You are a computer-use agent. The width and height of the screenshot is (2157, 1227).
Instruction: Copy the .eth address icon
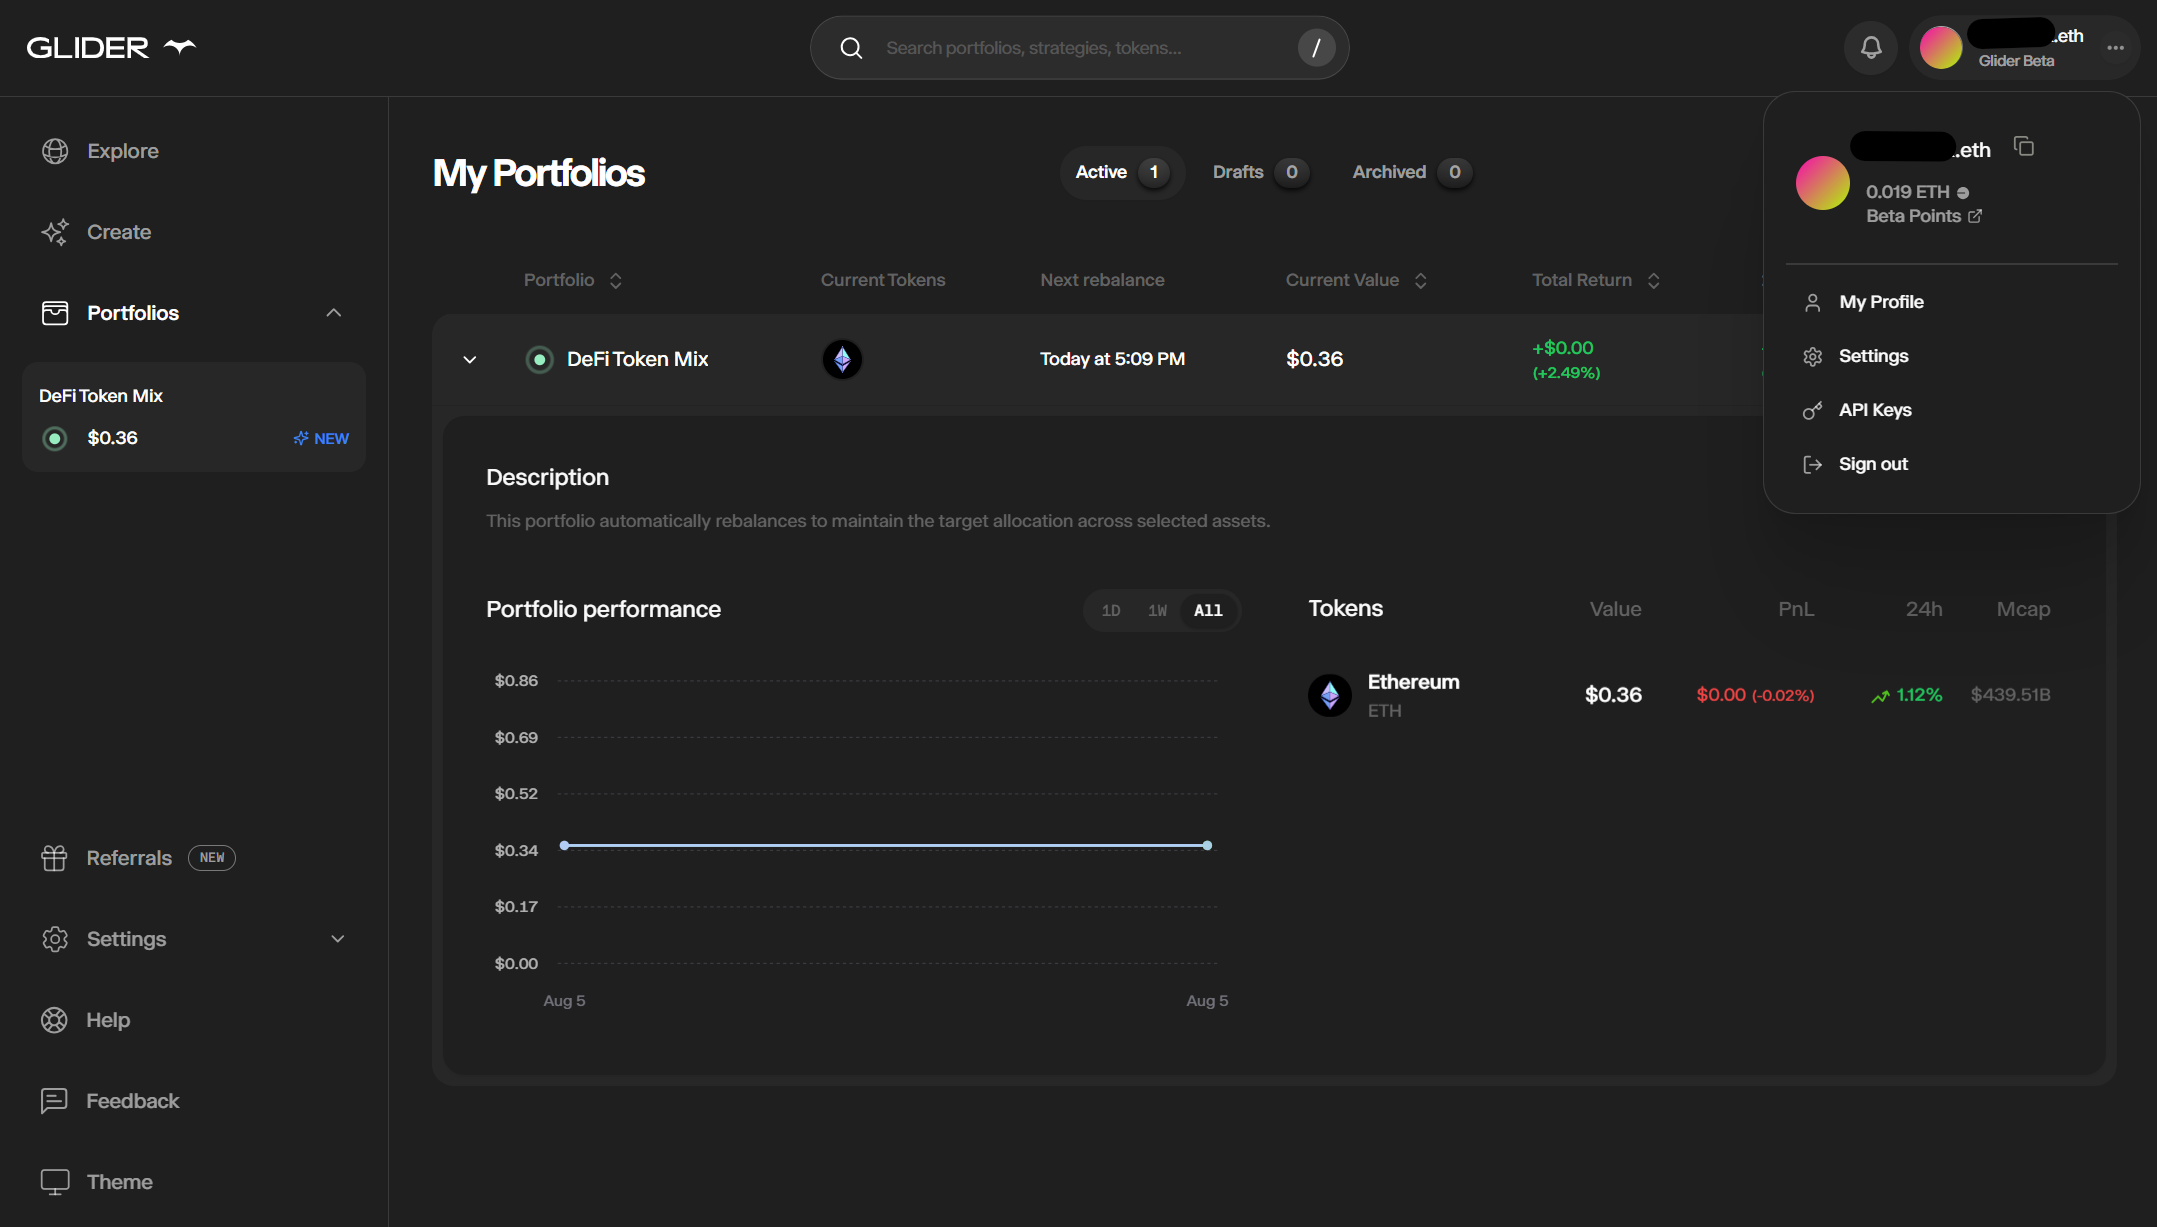tap(2024, 147)
